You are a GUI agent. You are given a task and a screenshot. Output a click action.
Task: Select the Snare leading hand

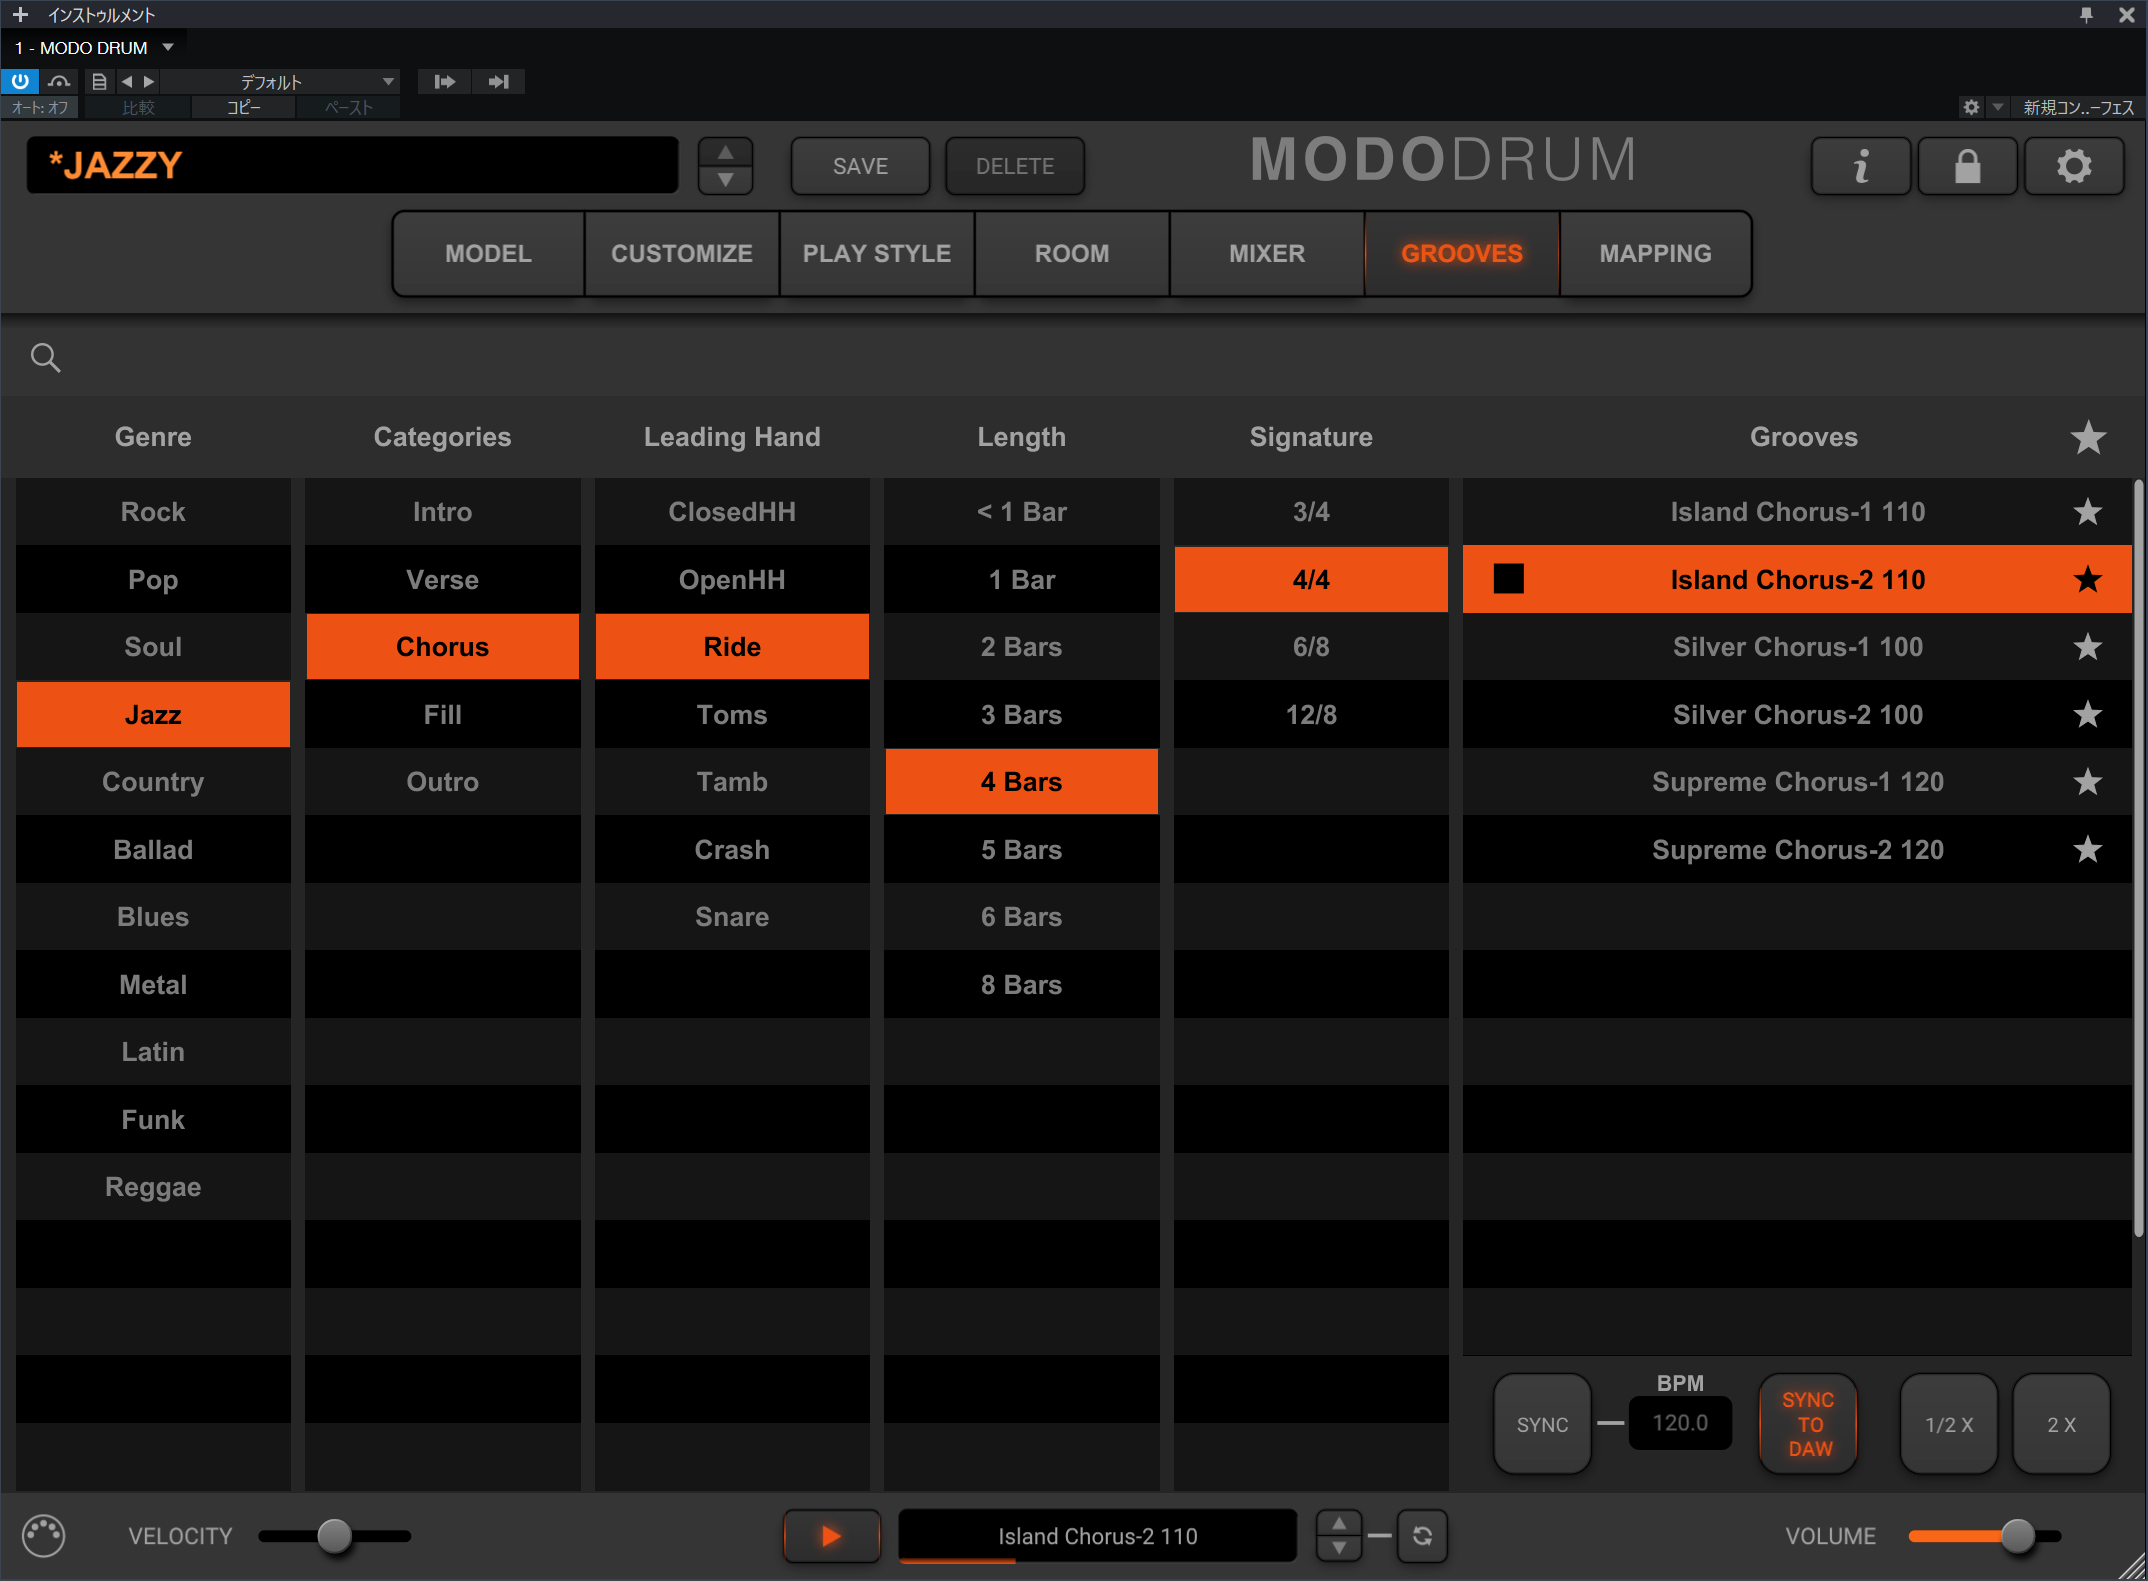point(732,917)
